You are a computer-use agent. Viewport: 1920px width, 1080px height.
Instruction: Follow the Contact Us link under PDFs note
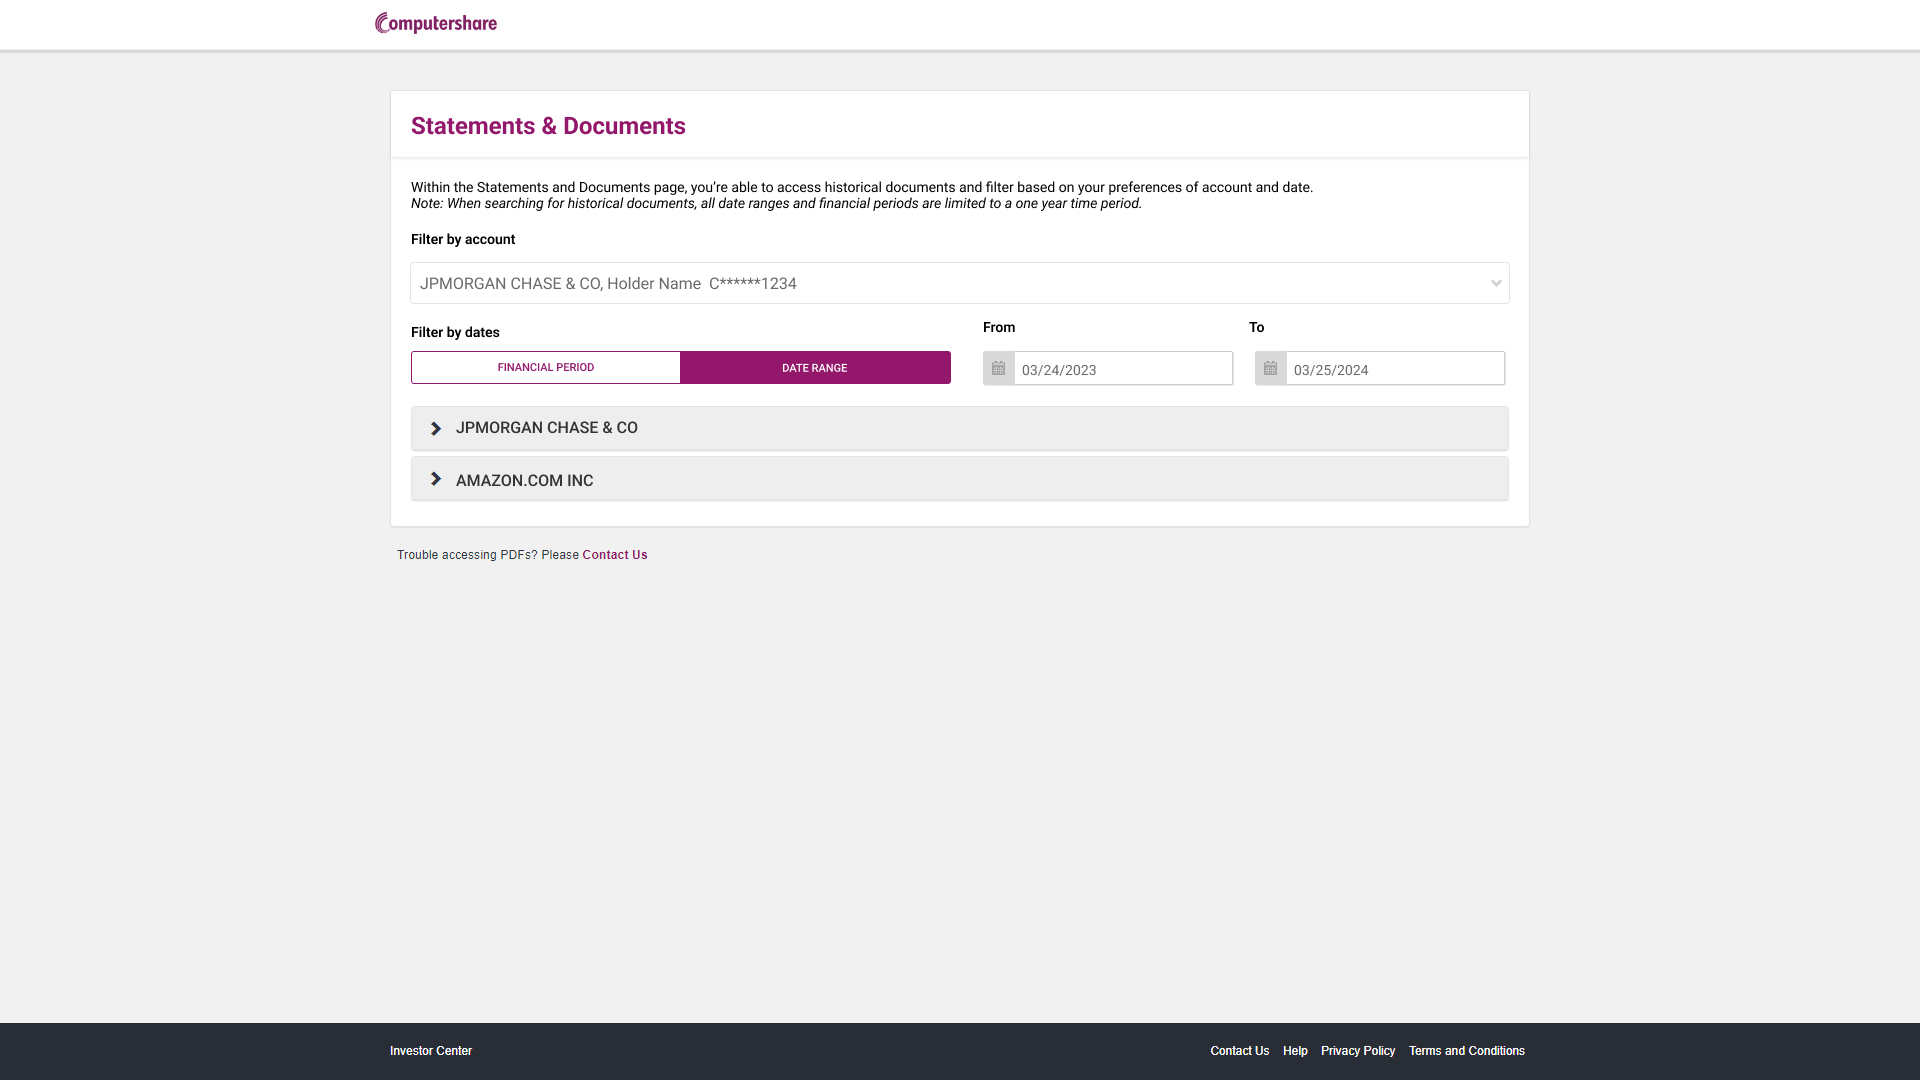point(615,555)
